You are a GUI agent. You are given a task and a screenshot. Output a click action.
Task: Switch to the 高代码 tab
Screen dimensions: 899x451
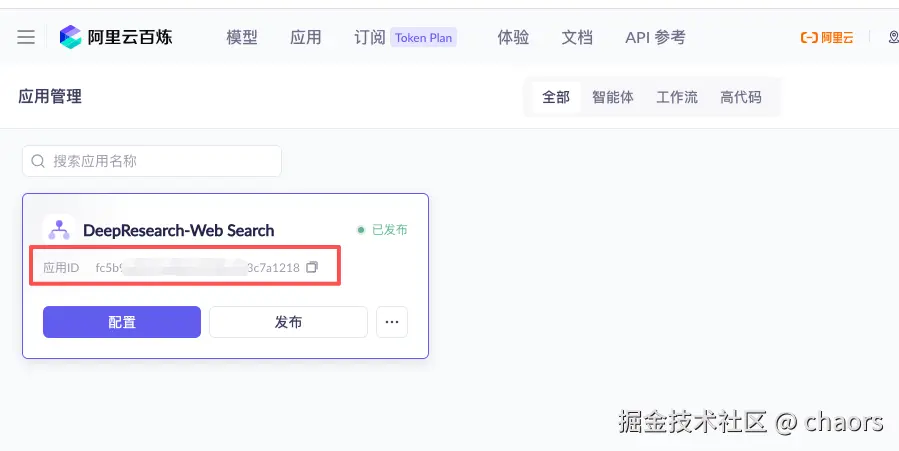pyautogui.click(x=741, y=97)
